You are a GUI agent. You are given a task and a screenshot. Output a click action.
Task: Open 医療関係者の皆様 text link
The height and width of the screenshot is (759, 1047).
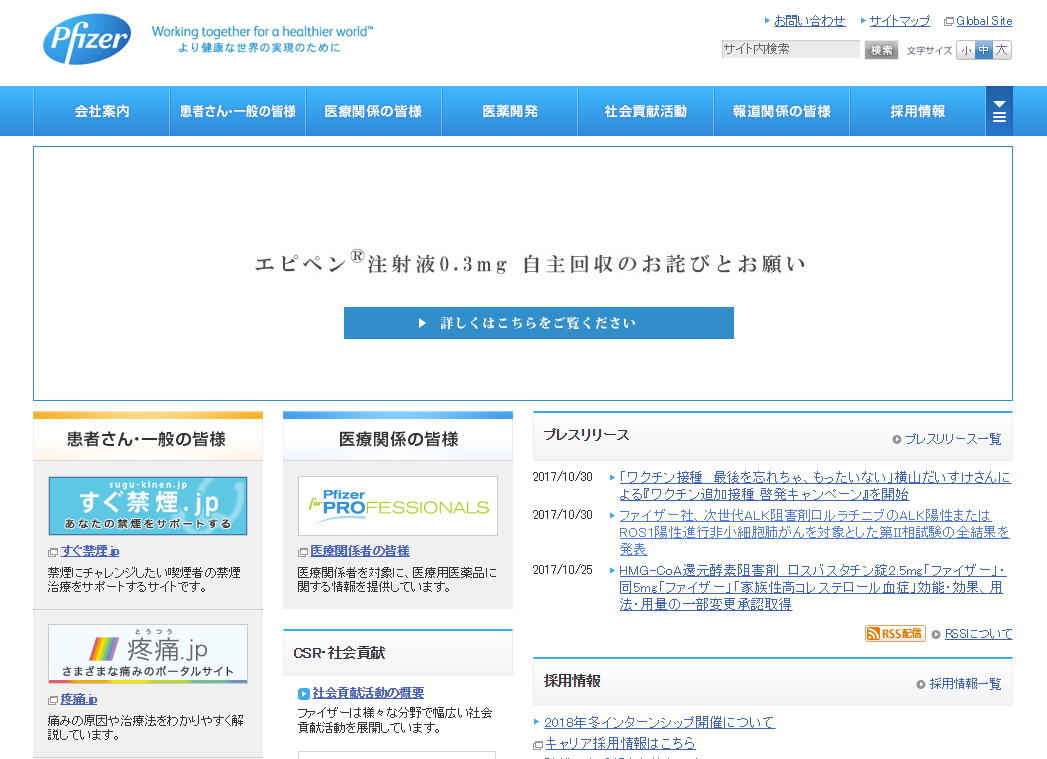point(360,551)
